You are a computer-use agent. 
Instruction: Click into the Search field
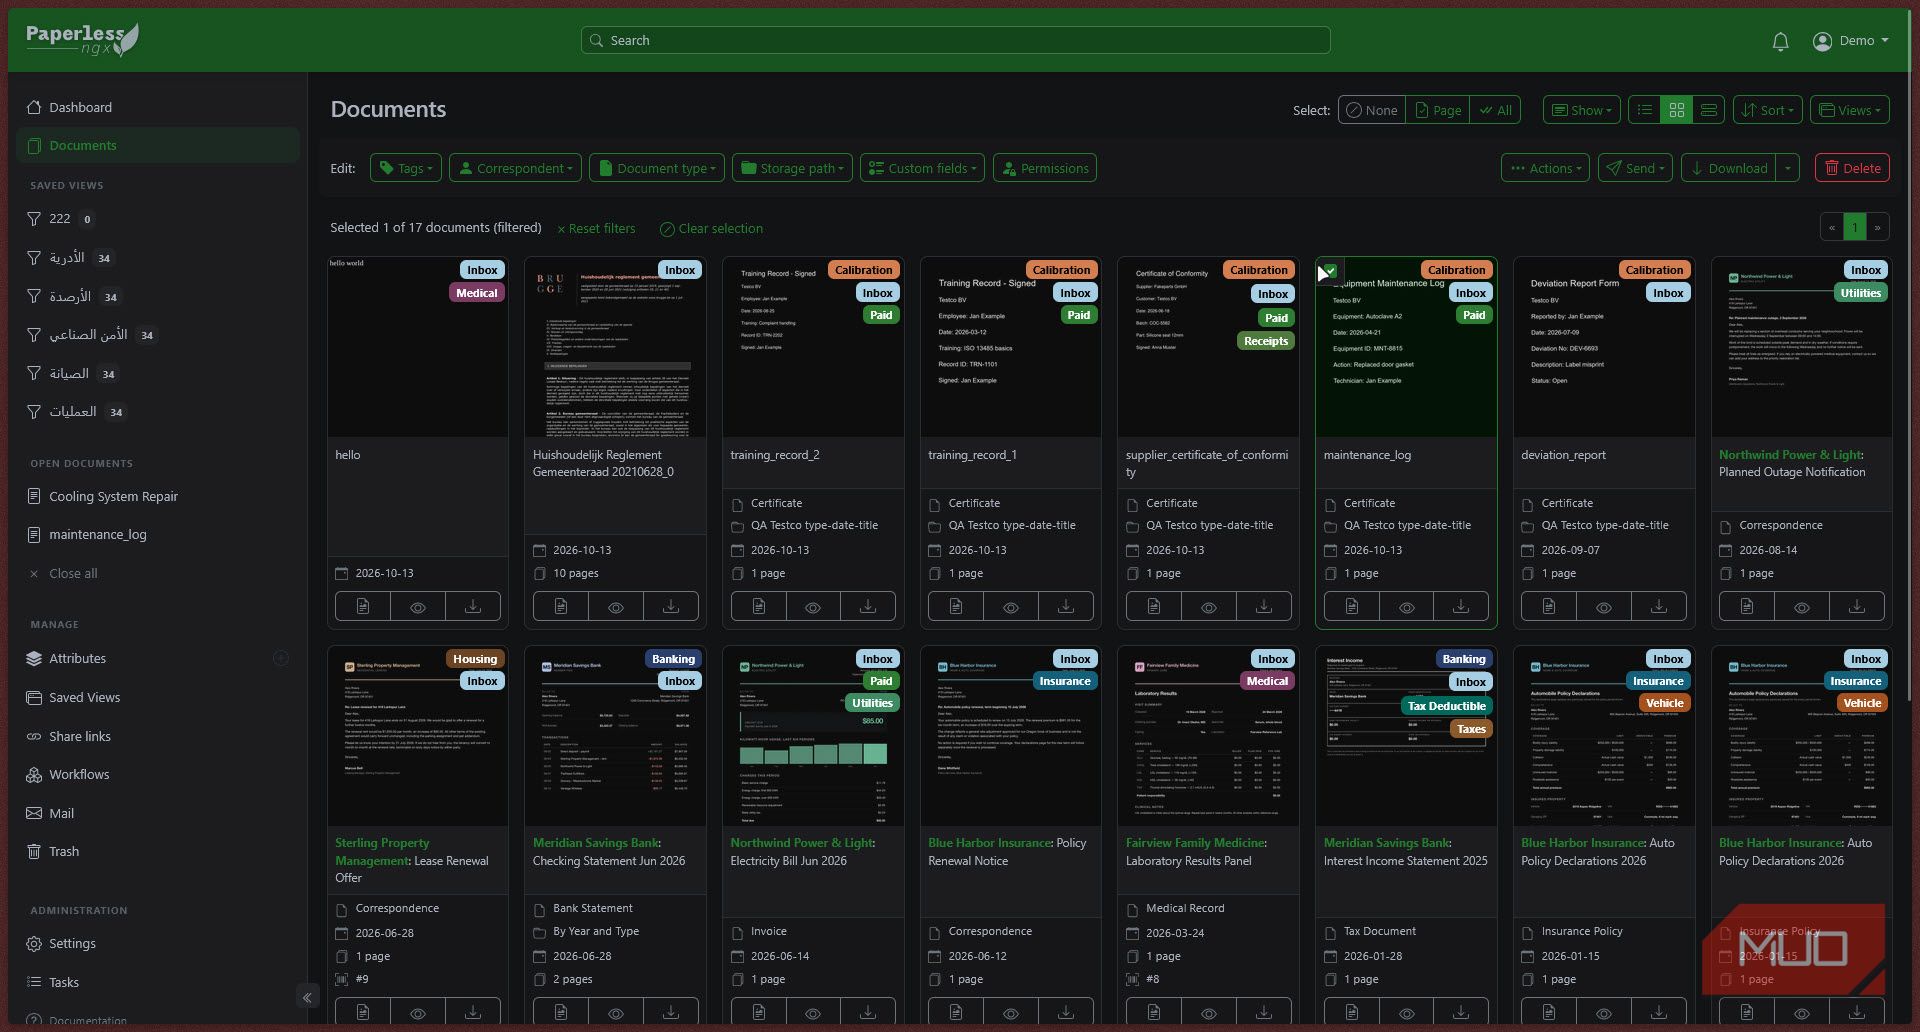point(955,40)
